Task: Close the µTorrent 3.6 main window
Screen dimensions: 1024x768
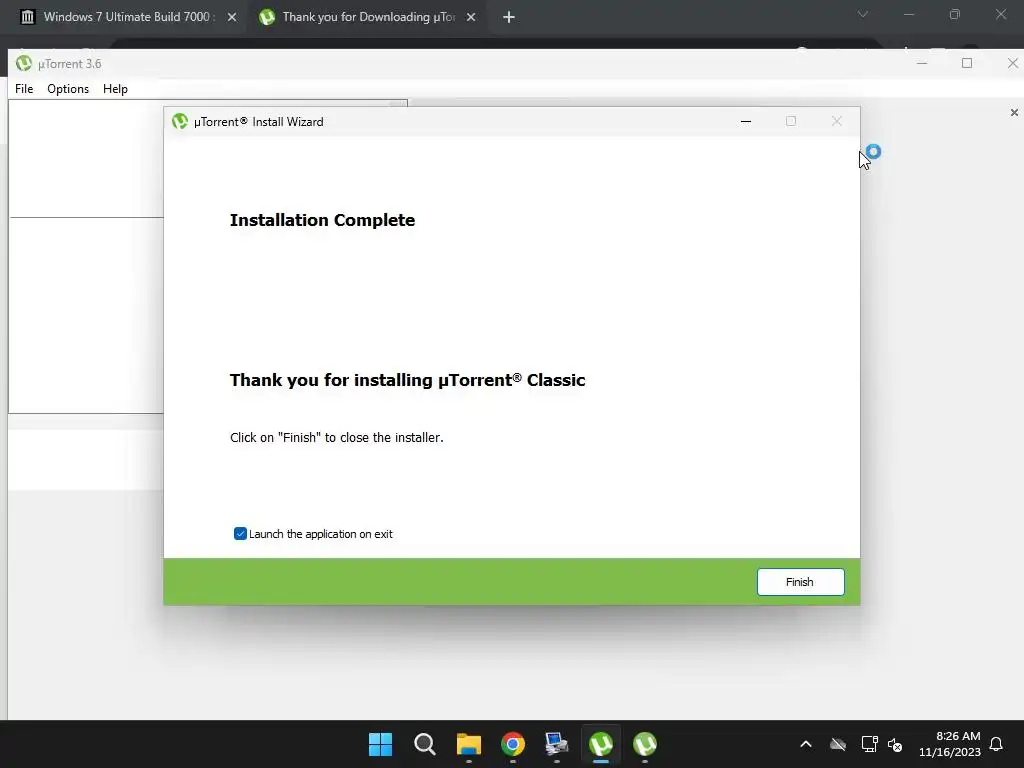Action: tap(1012, 63)
